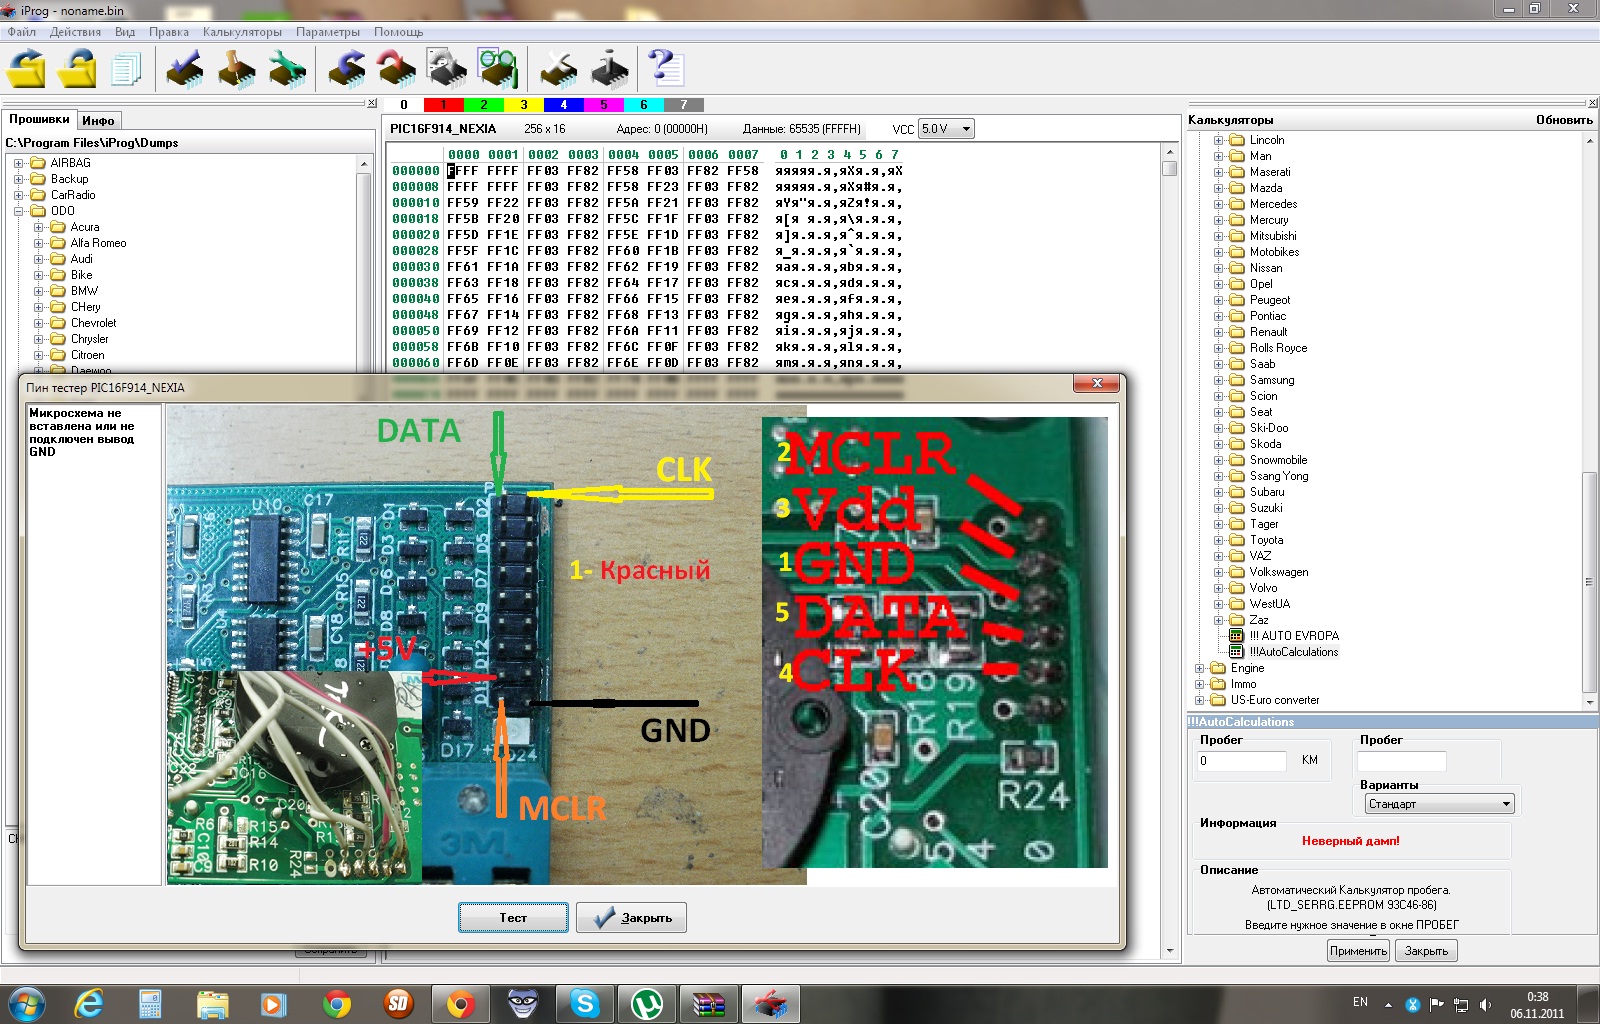Image resolution: width=1600 pixels, height=1024 pixels.
Task: Open the Файл menu
Action: click(x=22, y=32)
